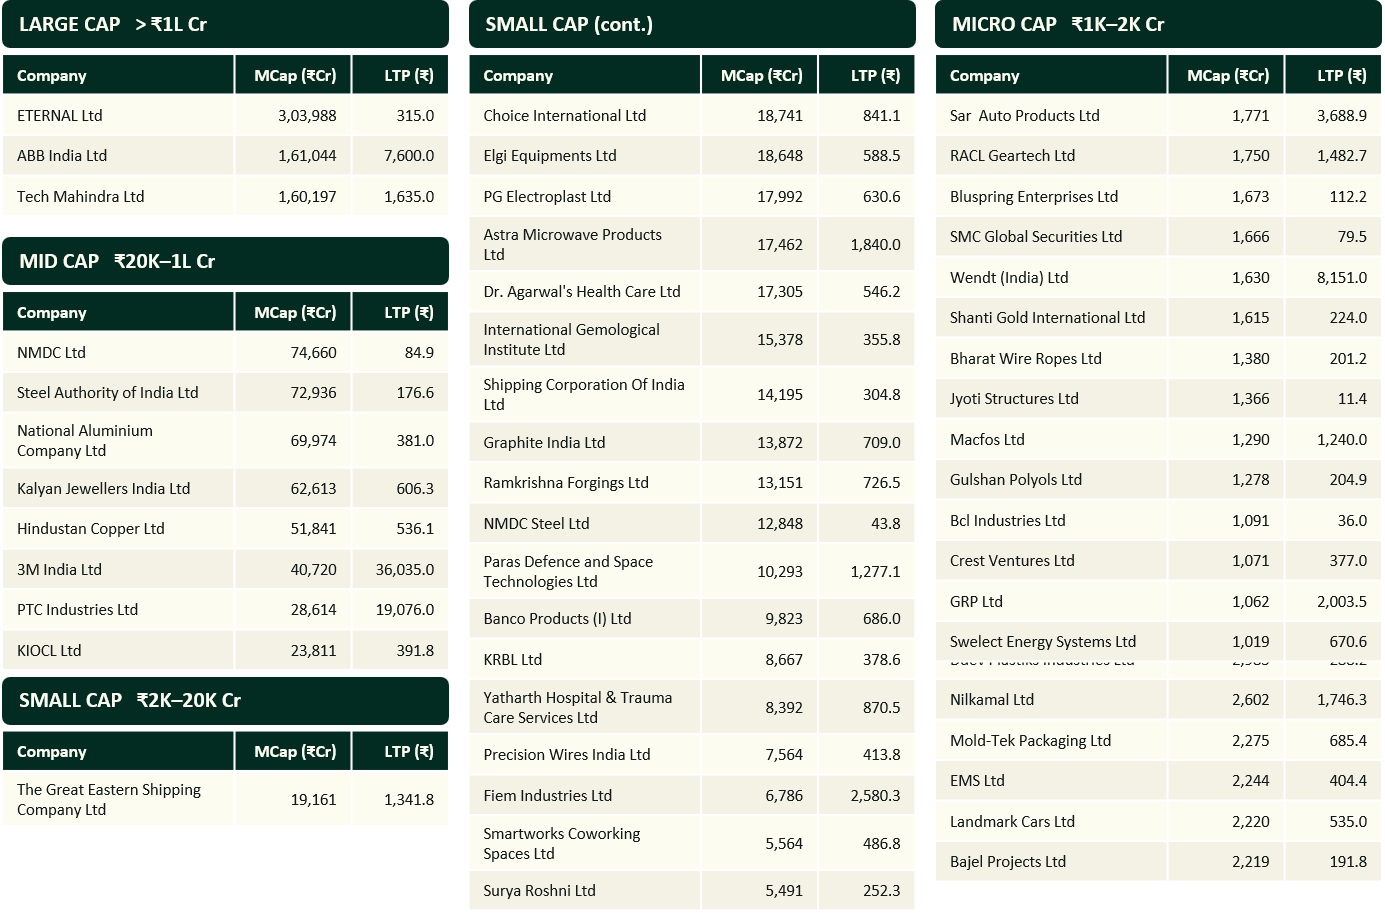Click the Company header in Small Cap (cont.) table
This screenshot has height=913, width=1385.
pyautogui.click(x=584, y=75)
